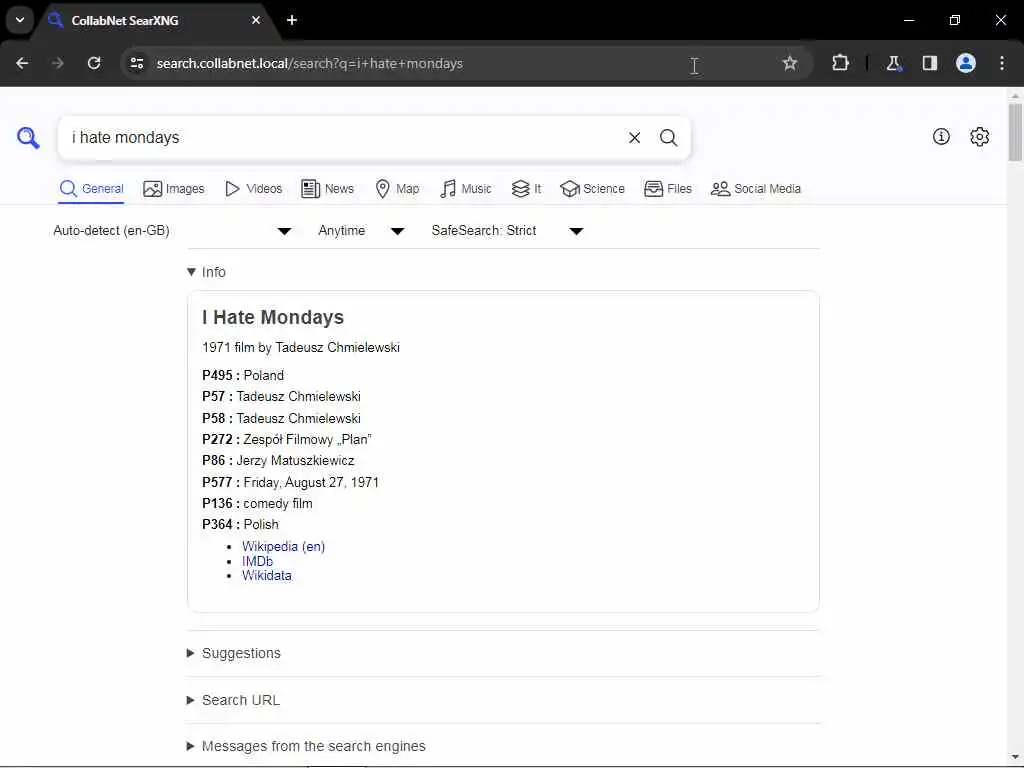This screenshot has height=768, width=1024.
Task: Reload the page
Action: coord(94,63)
